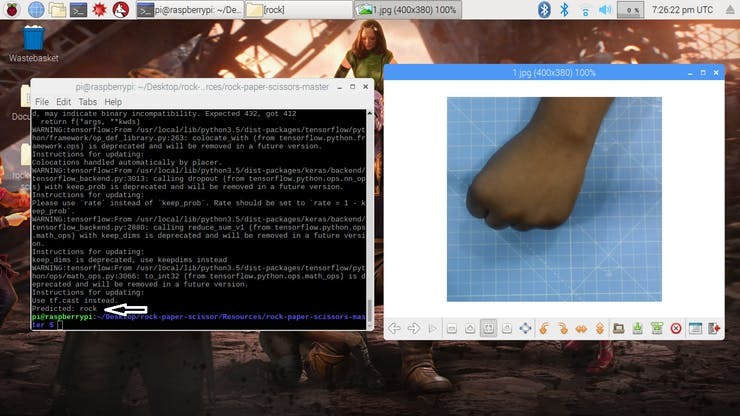This screenshot has width=740, height=416.
Task: Launch Mathematica from the taskbar
Action: pyautogui.click(x=99, y=9)
